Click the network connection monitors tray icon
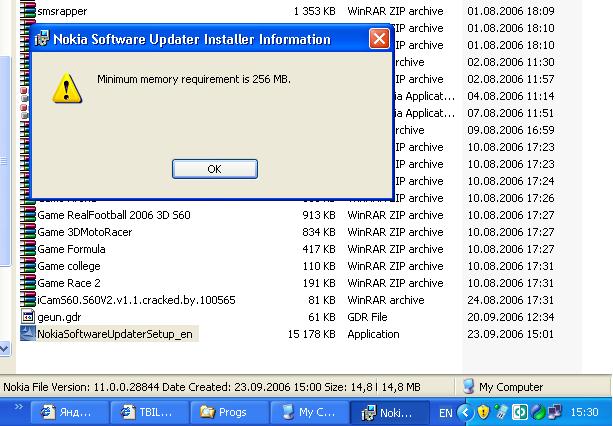The image size is (613, 426). coord(555,412)
